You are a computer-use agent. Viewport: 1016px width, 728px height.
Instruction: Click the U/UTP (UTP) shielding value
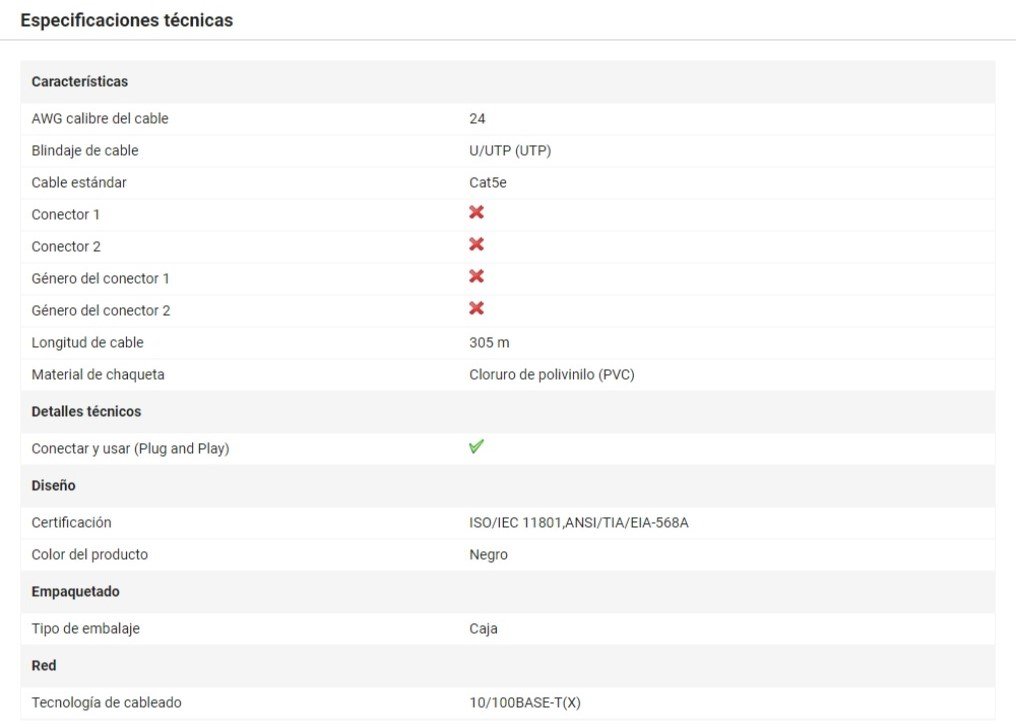pos(510,150)
